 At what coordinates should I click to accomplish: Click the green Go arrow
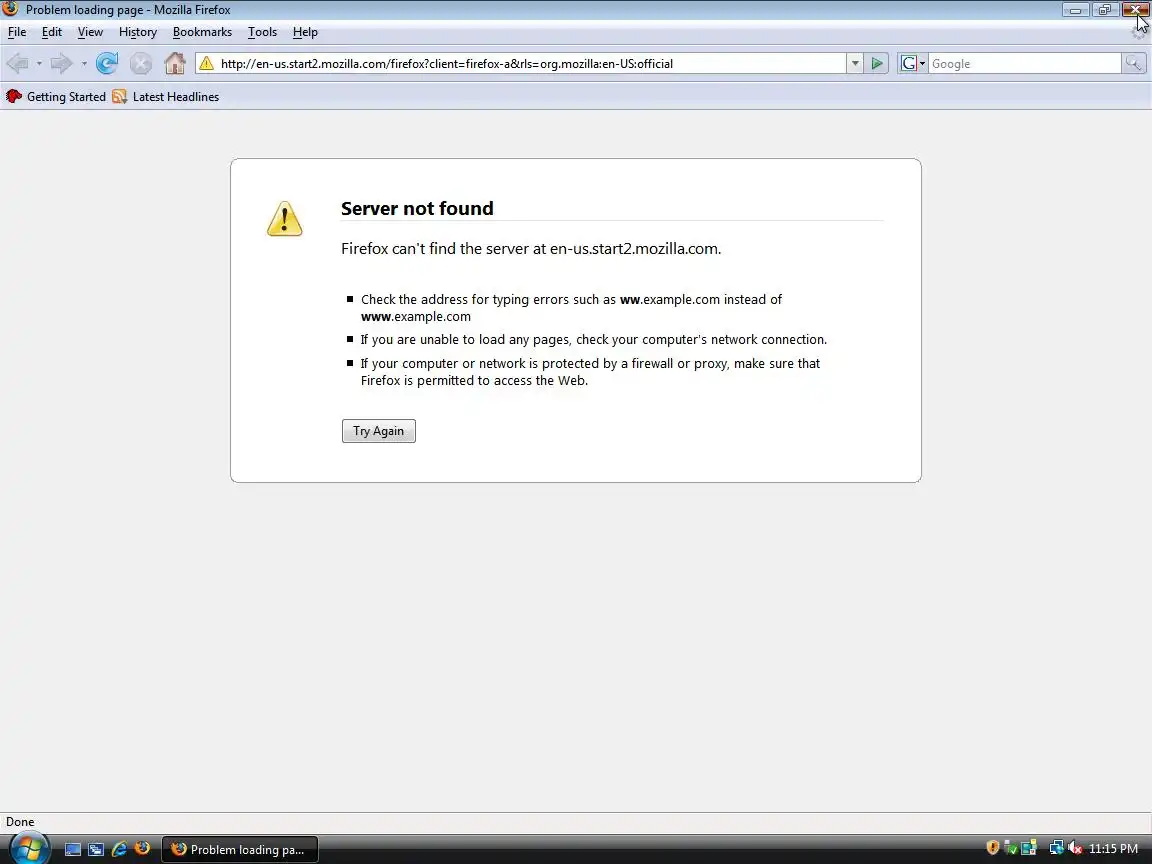click(876, 64)
